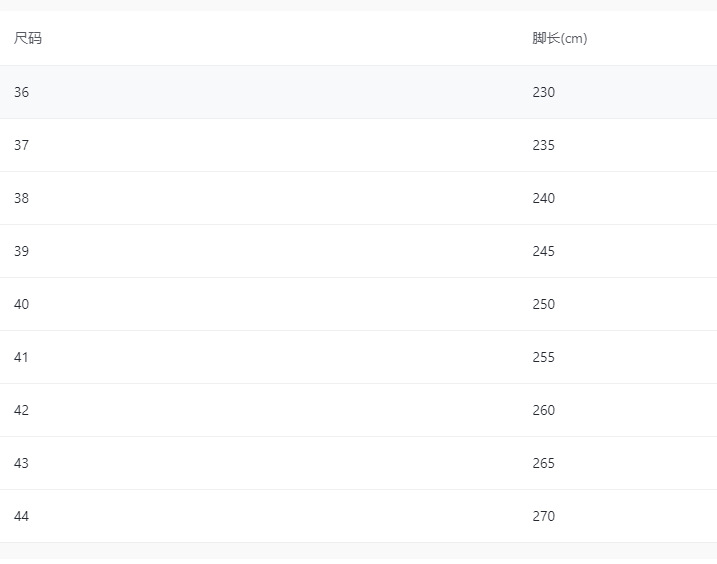Select the size 44 cell
This screenshot has width=717, height=564.
pyautogui.click(x=22, y=516)
